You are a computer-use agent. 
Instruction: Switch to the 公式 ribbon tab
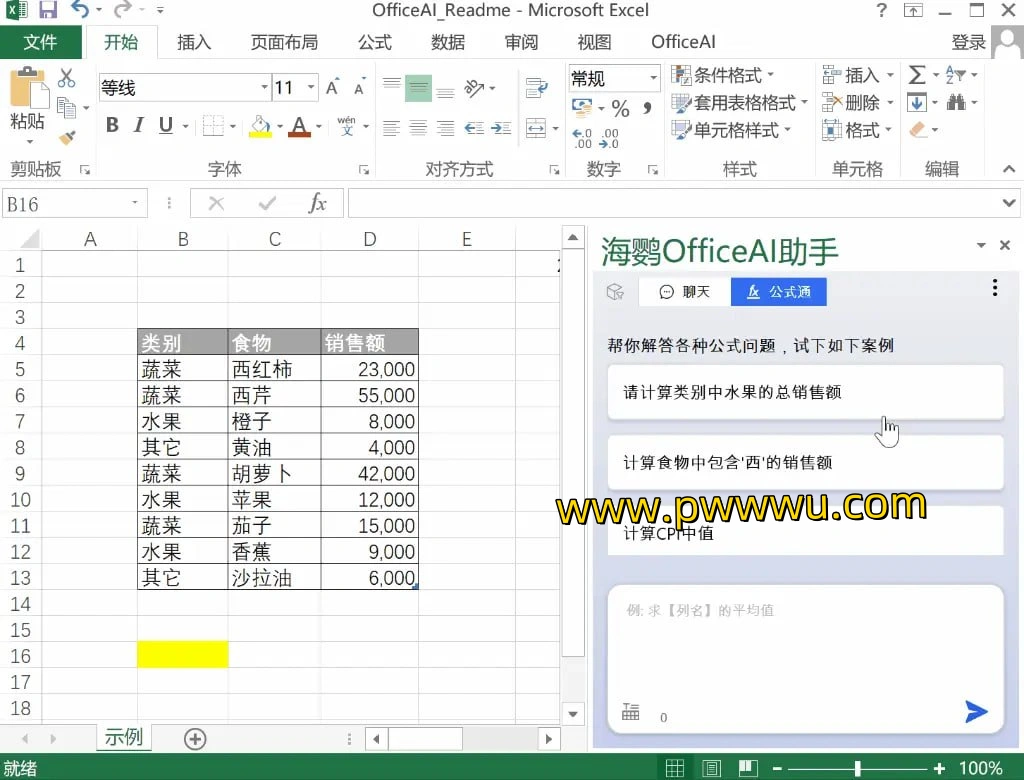[x=374, y=42]
